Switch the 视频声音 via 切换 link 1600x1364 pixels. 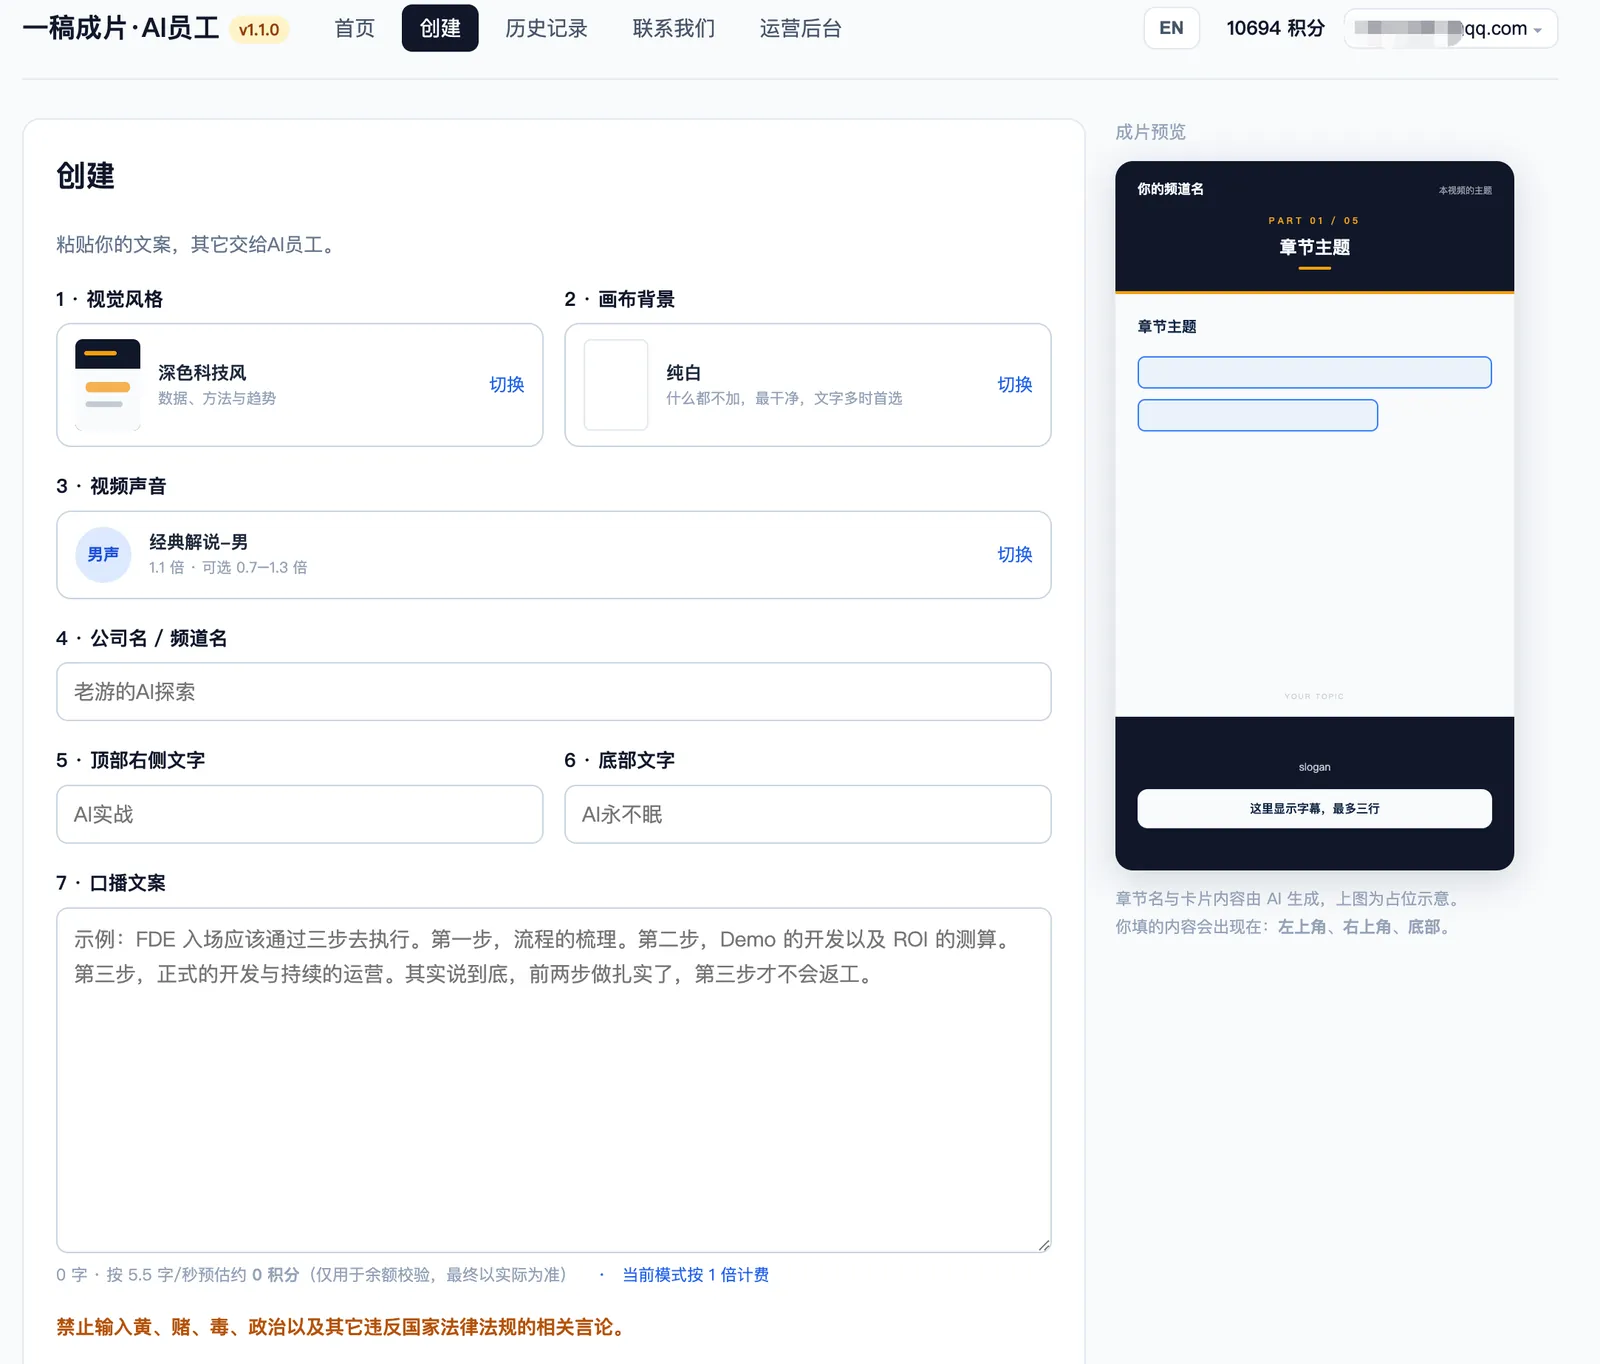(1014, 555)
